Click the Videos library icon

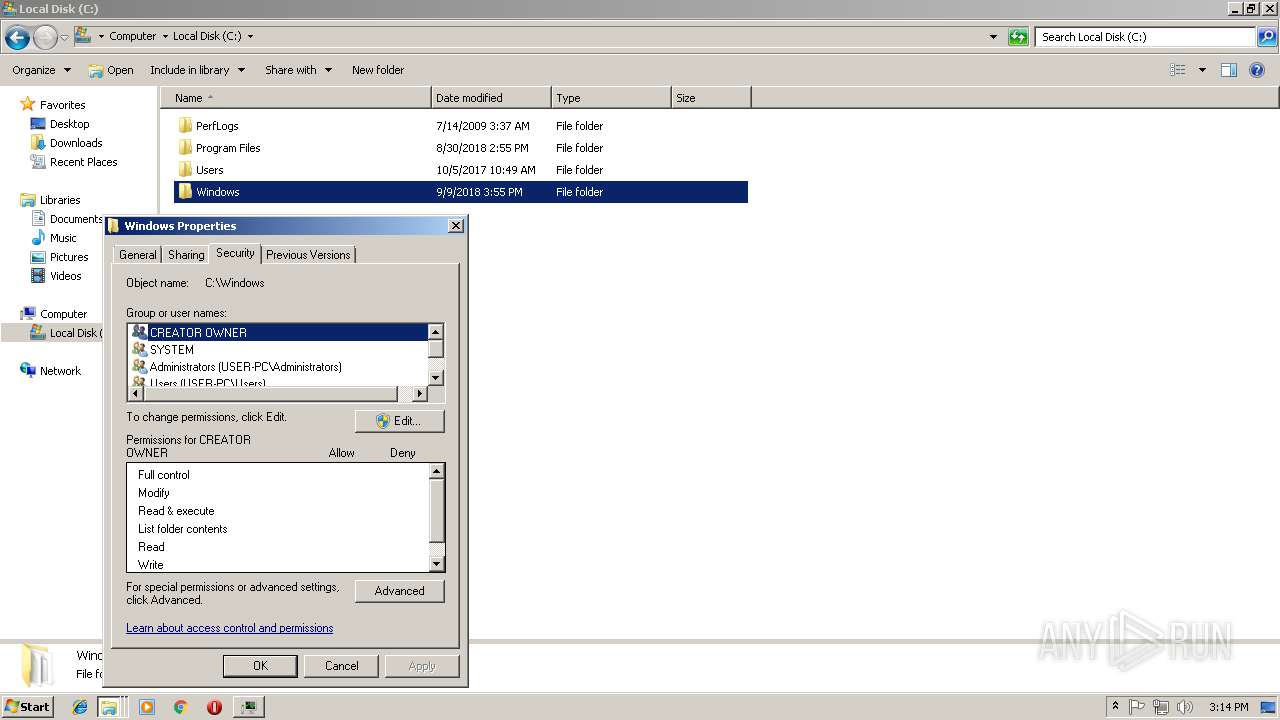click(38, 276)
